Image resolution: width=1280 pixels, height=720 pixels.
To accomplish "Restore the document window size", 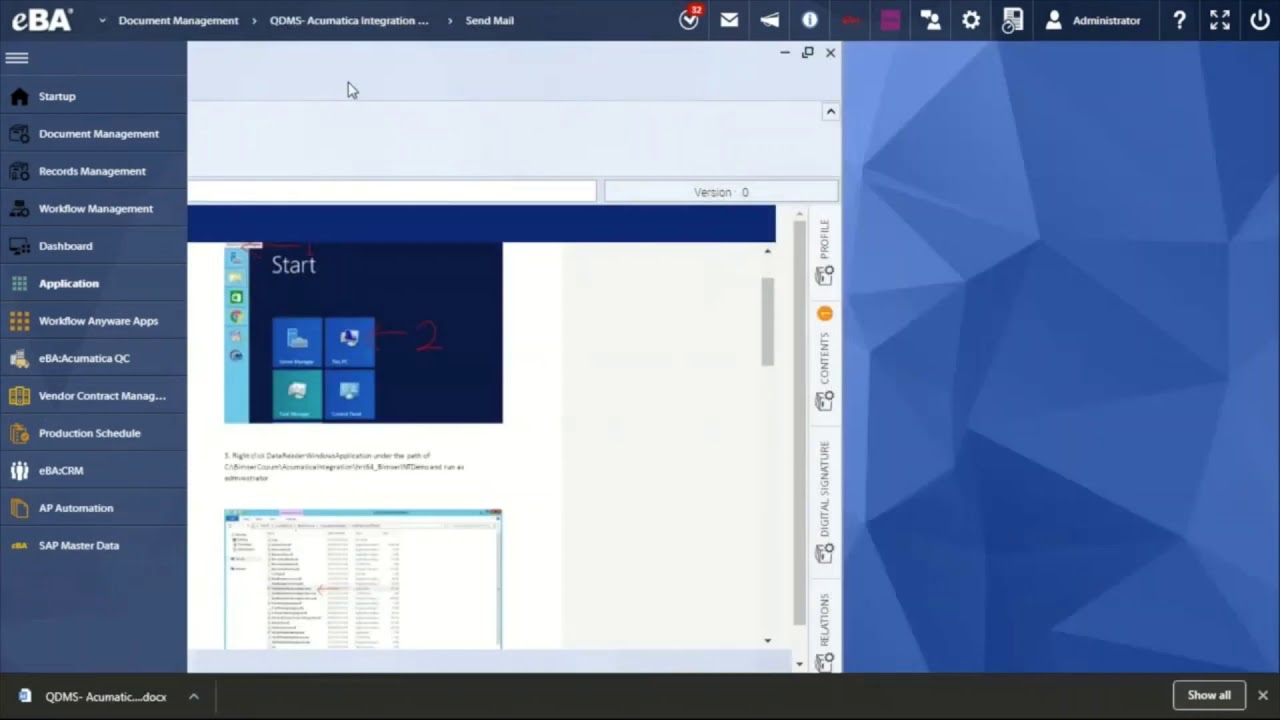I will point(808,53).
